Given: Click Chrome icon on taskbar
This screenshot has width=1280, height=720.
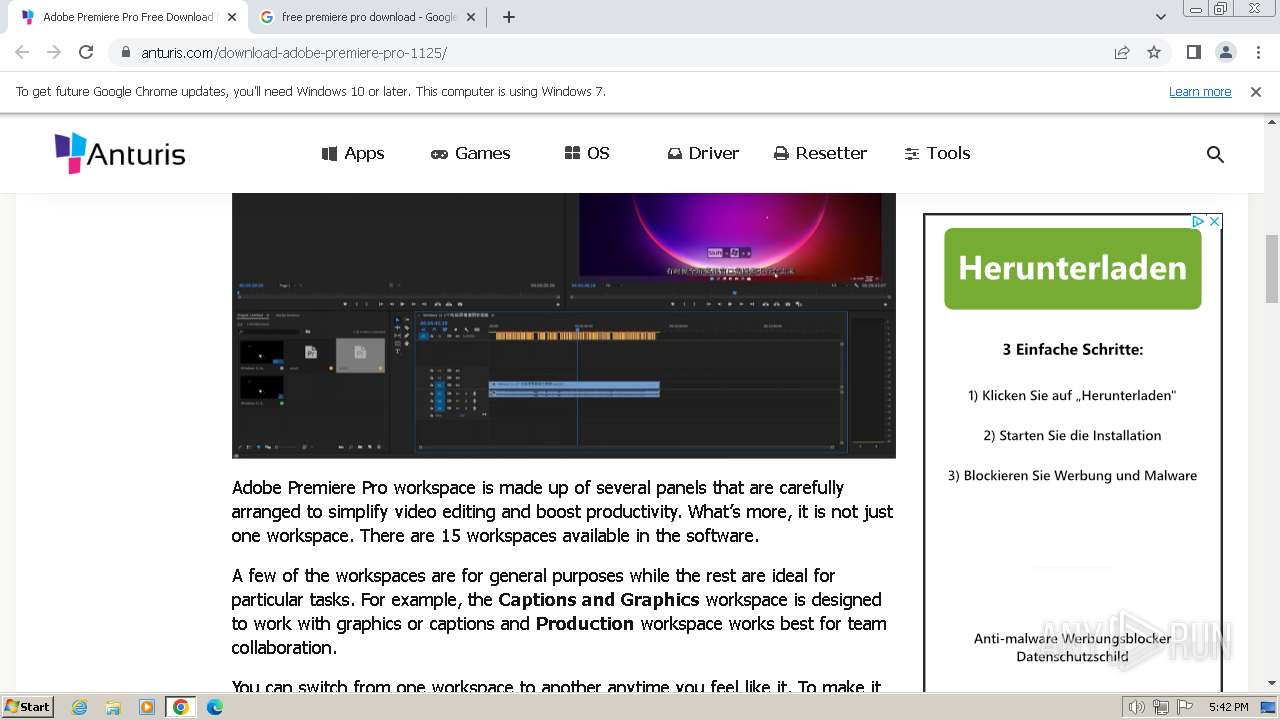Looking at the screenshot, I should tap(181, 707).
